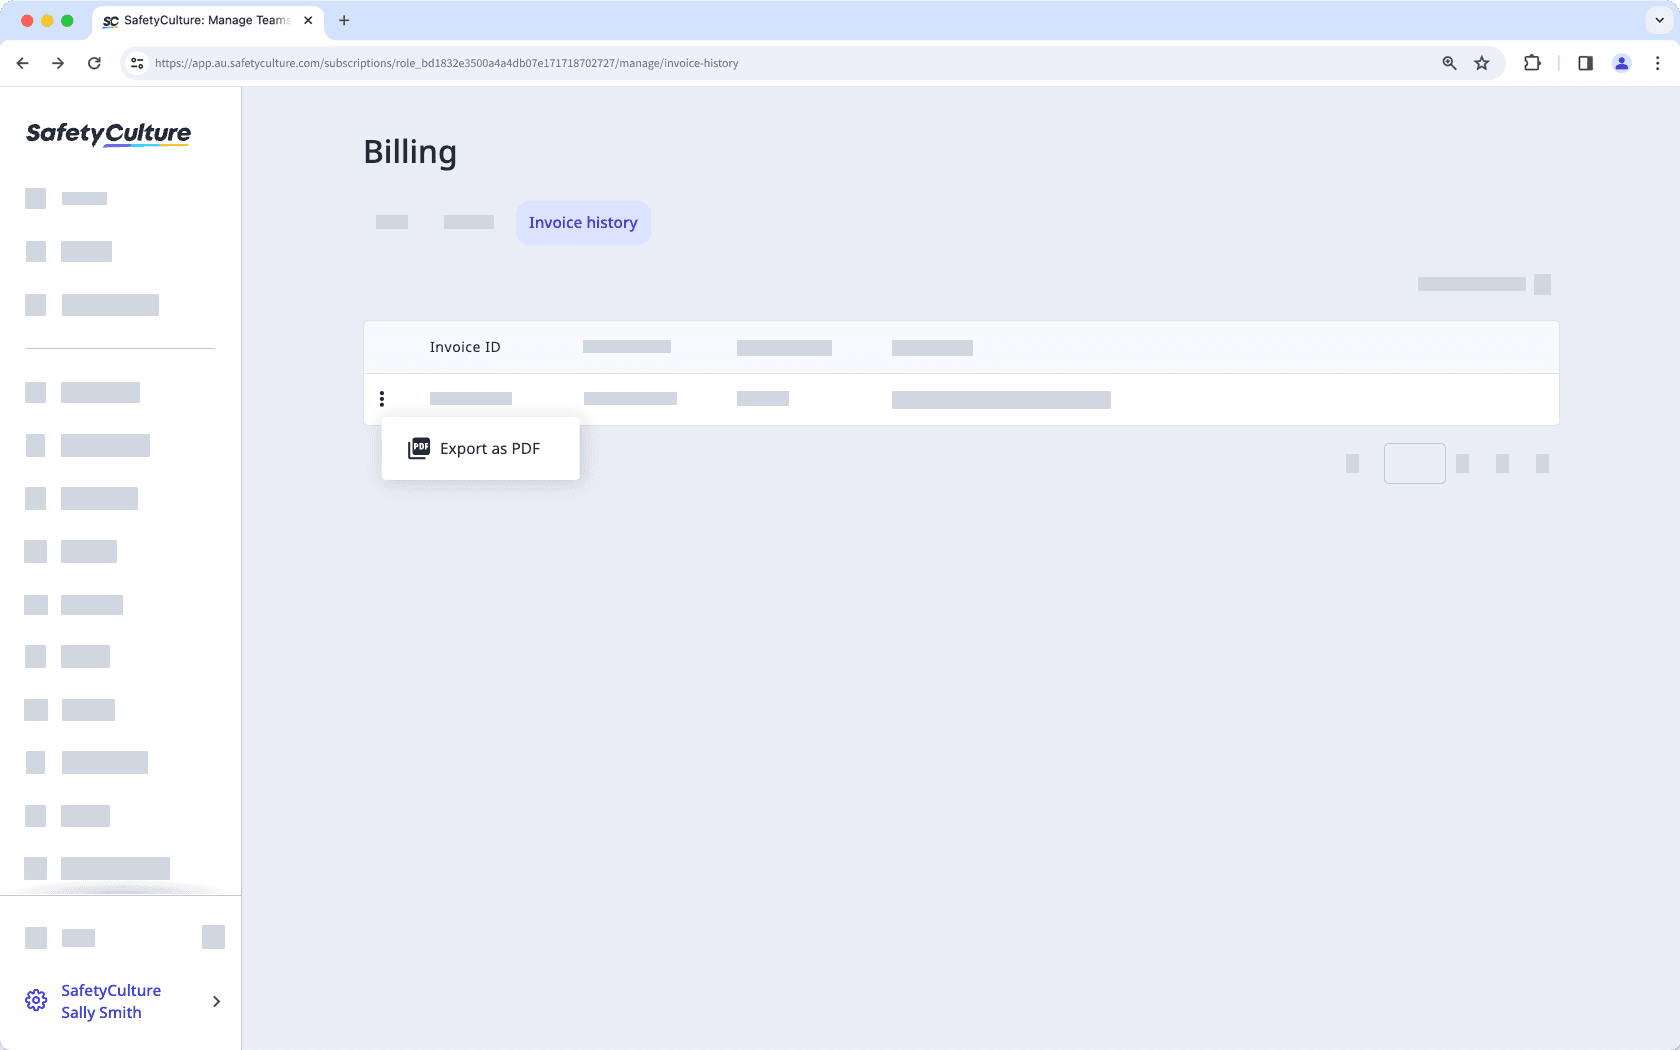Click the back navigation arrow
Viewport: 1680px width, 1050px height.
[22, 62]
